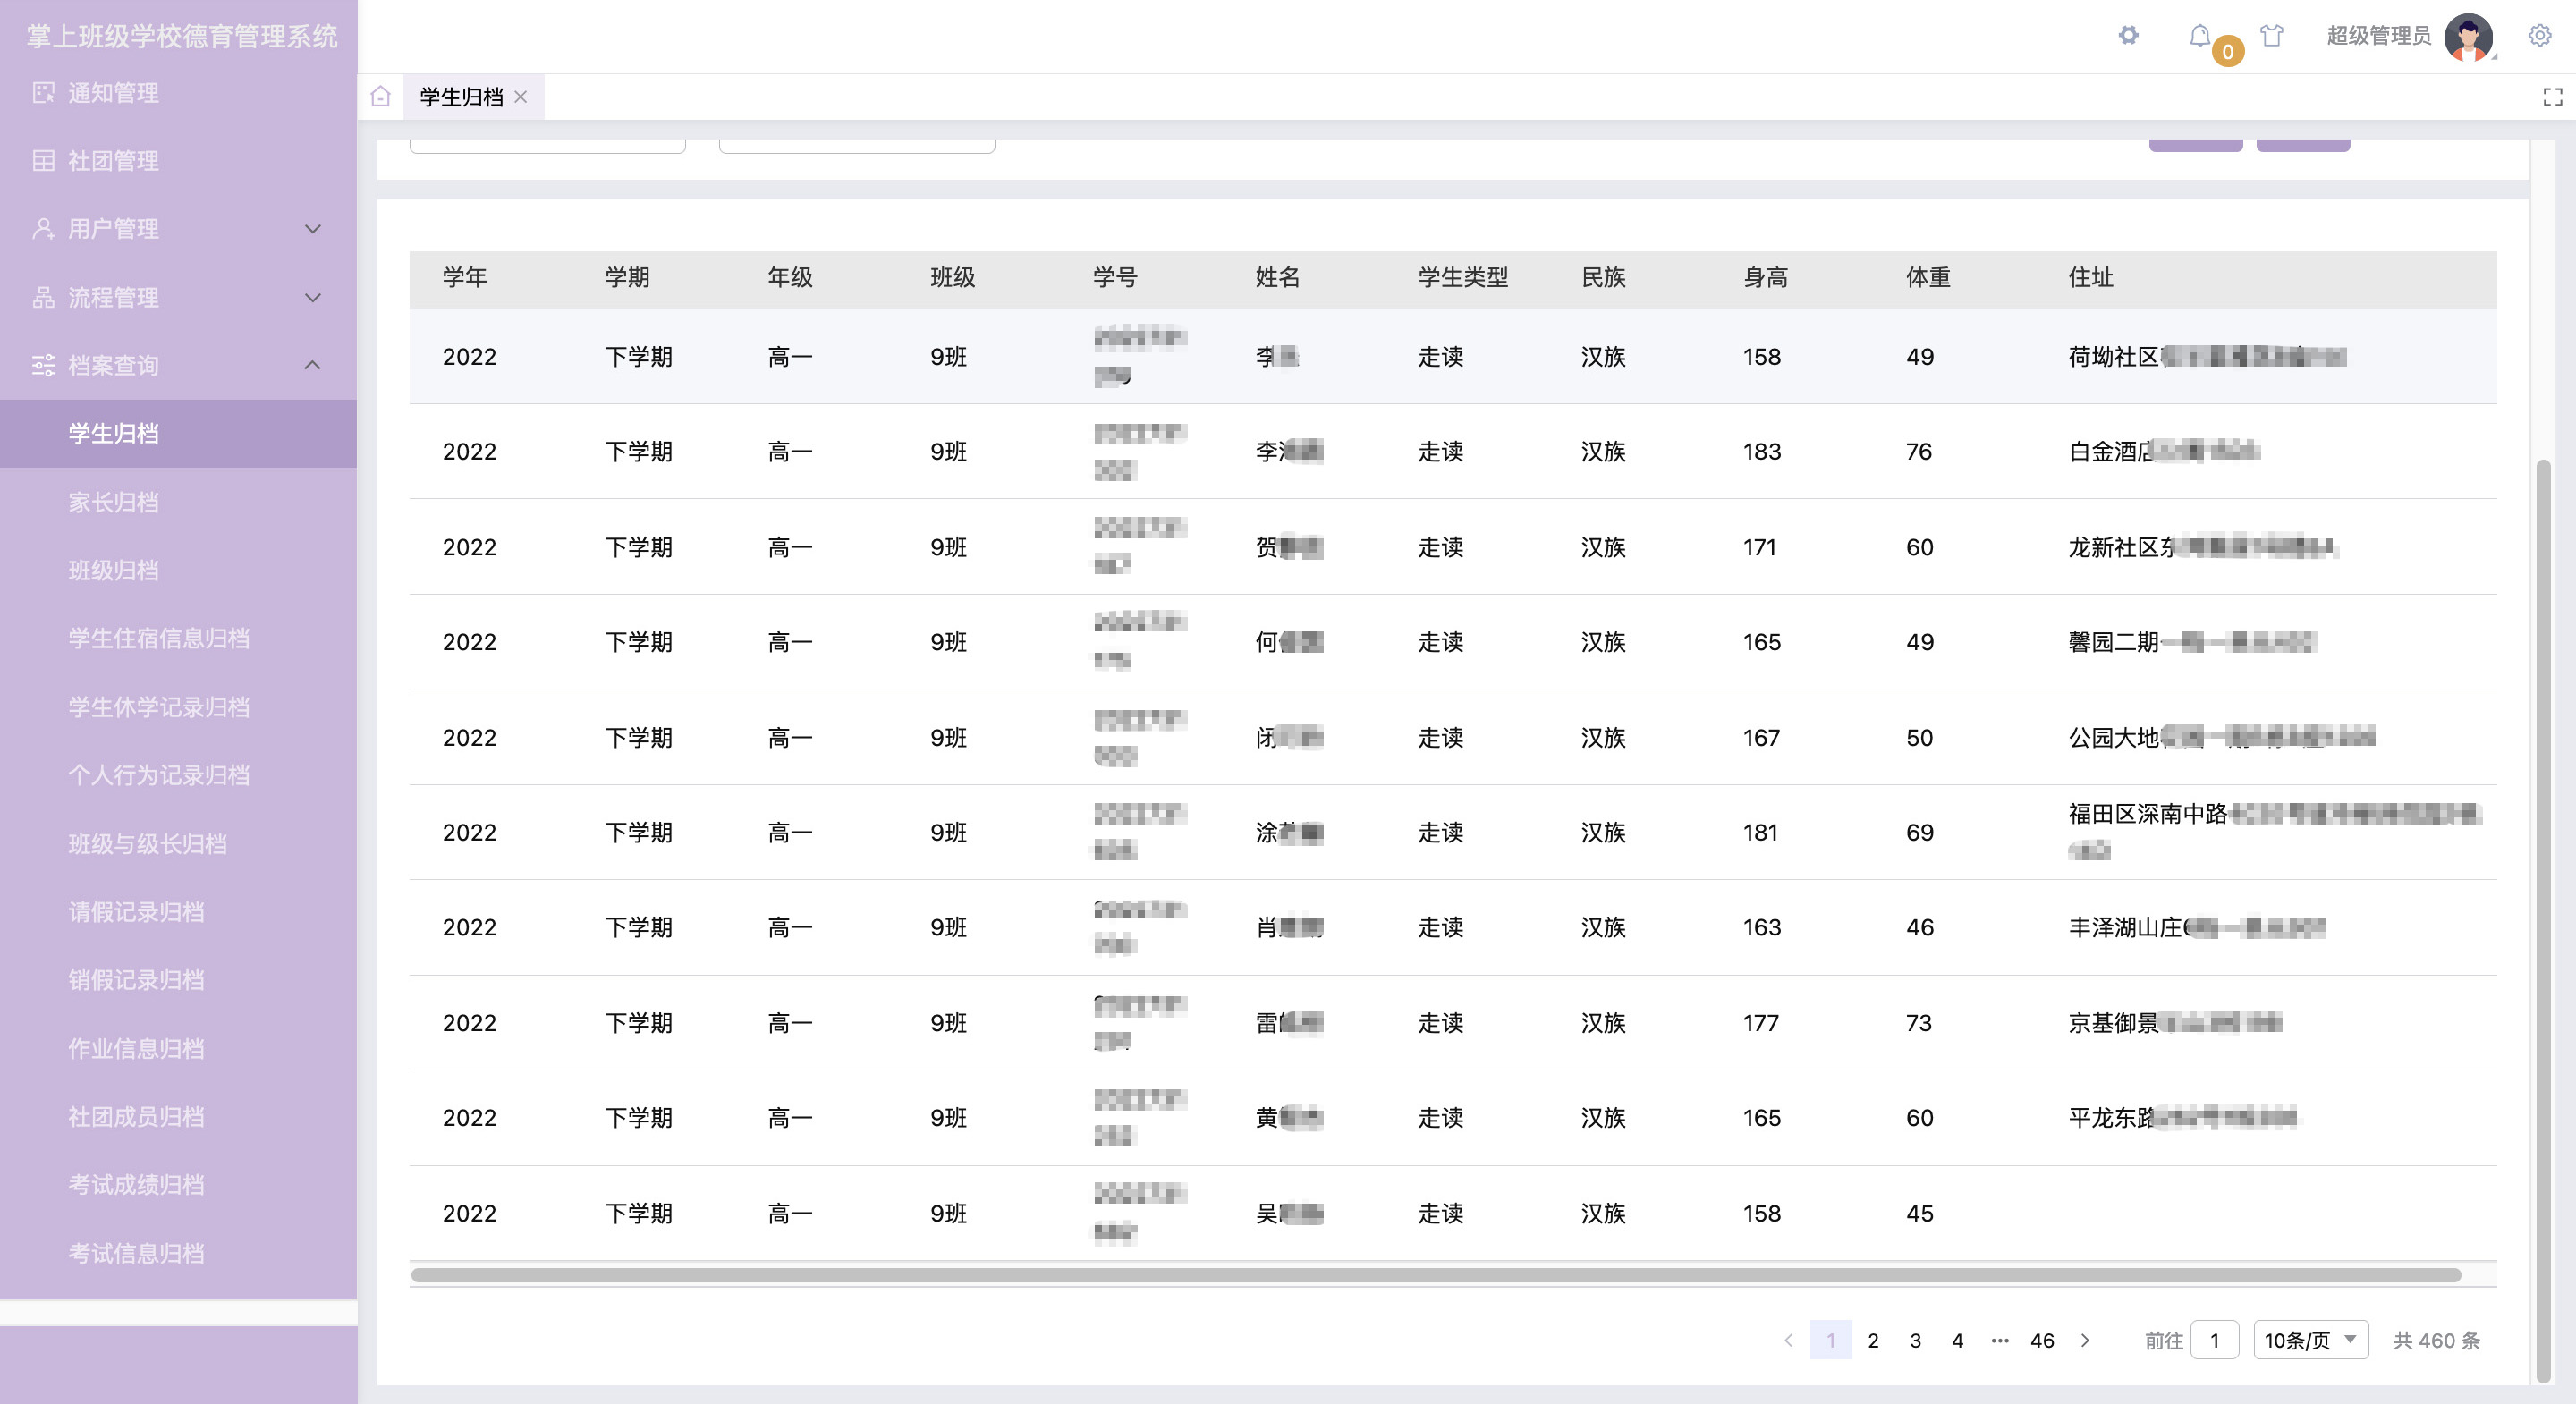Go to the next page arrow
The height and width of the screenshot is (1404, 2576).
click(x=2084, y=1340)
